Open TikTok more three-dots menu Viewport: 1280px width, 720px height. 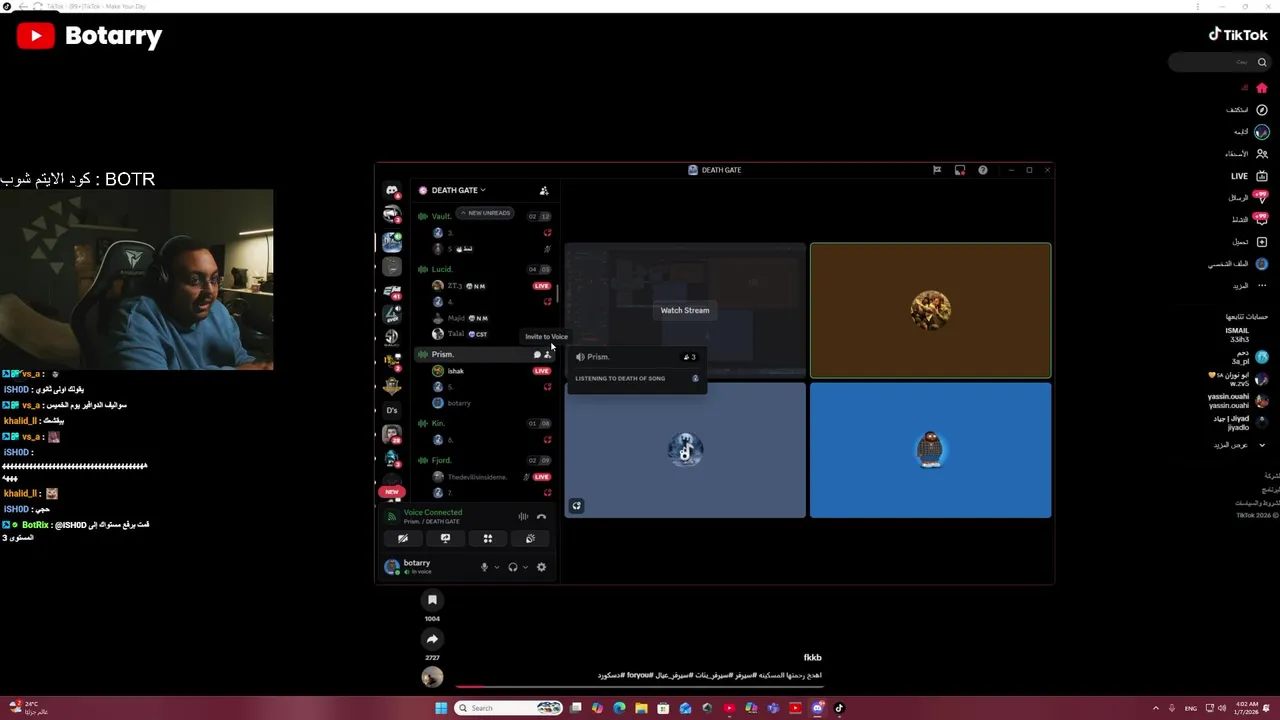click(1262, 286)
